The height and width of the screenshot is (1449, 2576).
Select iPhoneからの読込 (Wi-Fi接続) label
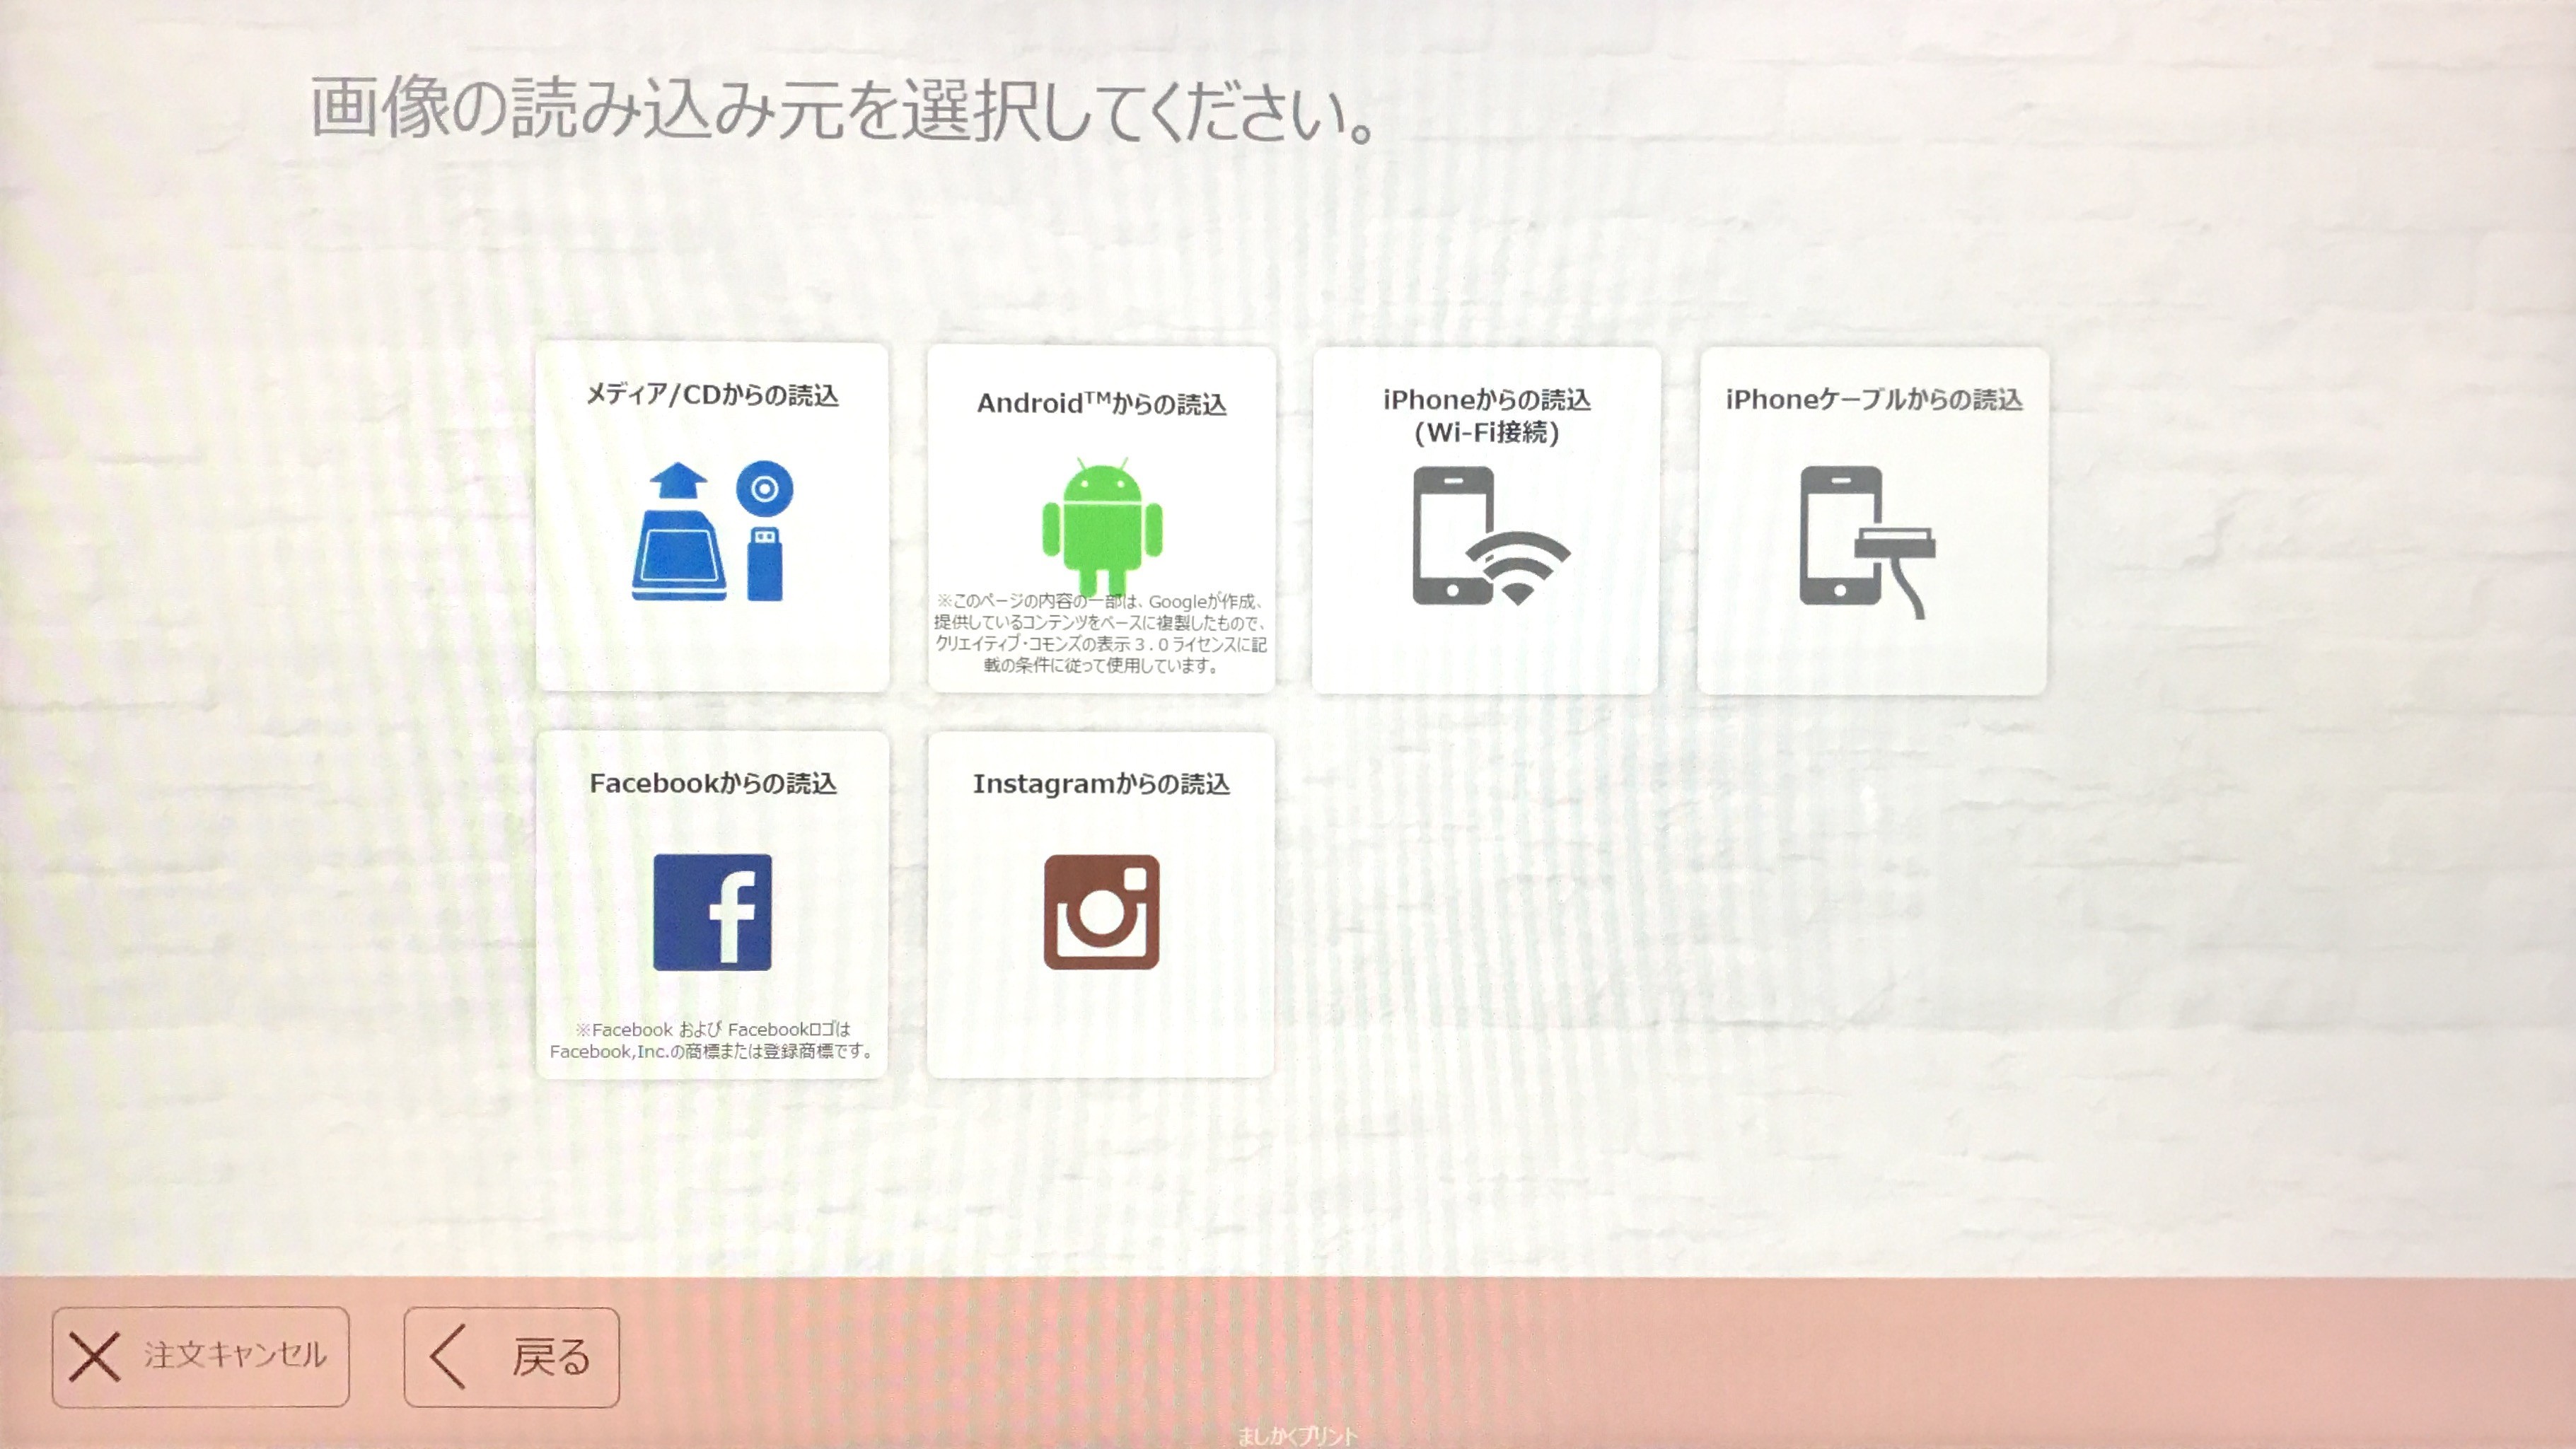coord(1487,416)
